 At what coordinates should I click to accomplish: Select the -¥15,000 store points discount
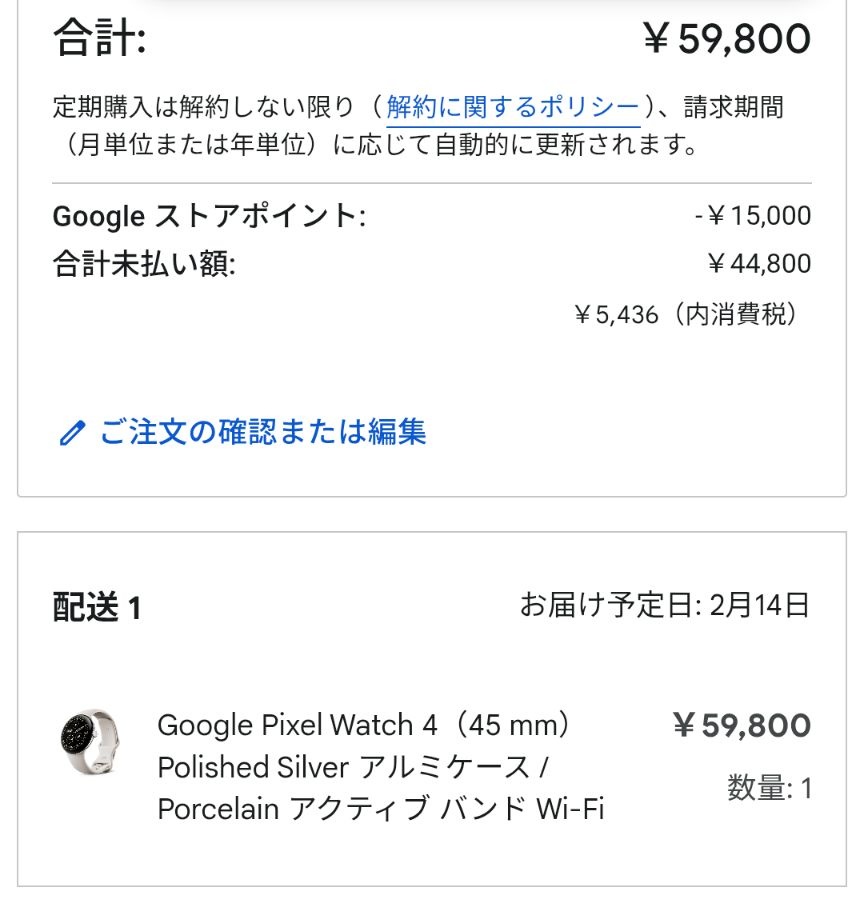coord(752,215)
